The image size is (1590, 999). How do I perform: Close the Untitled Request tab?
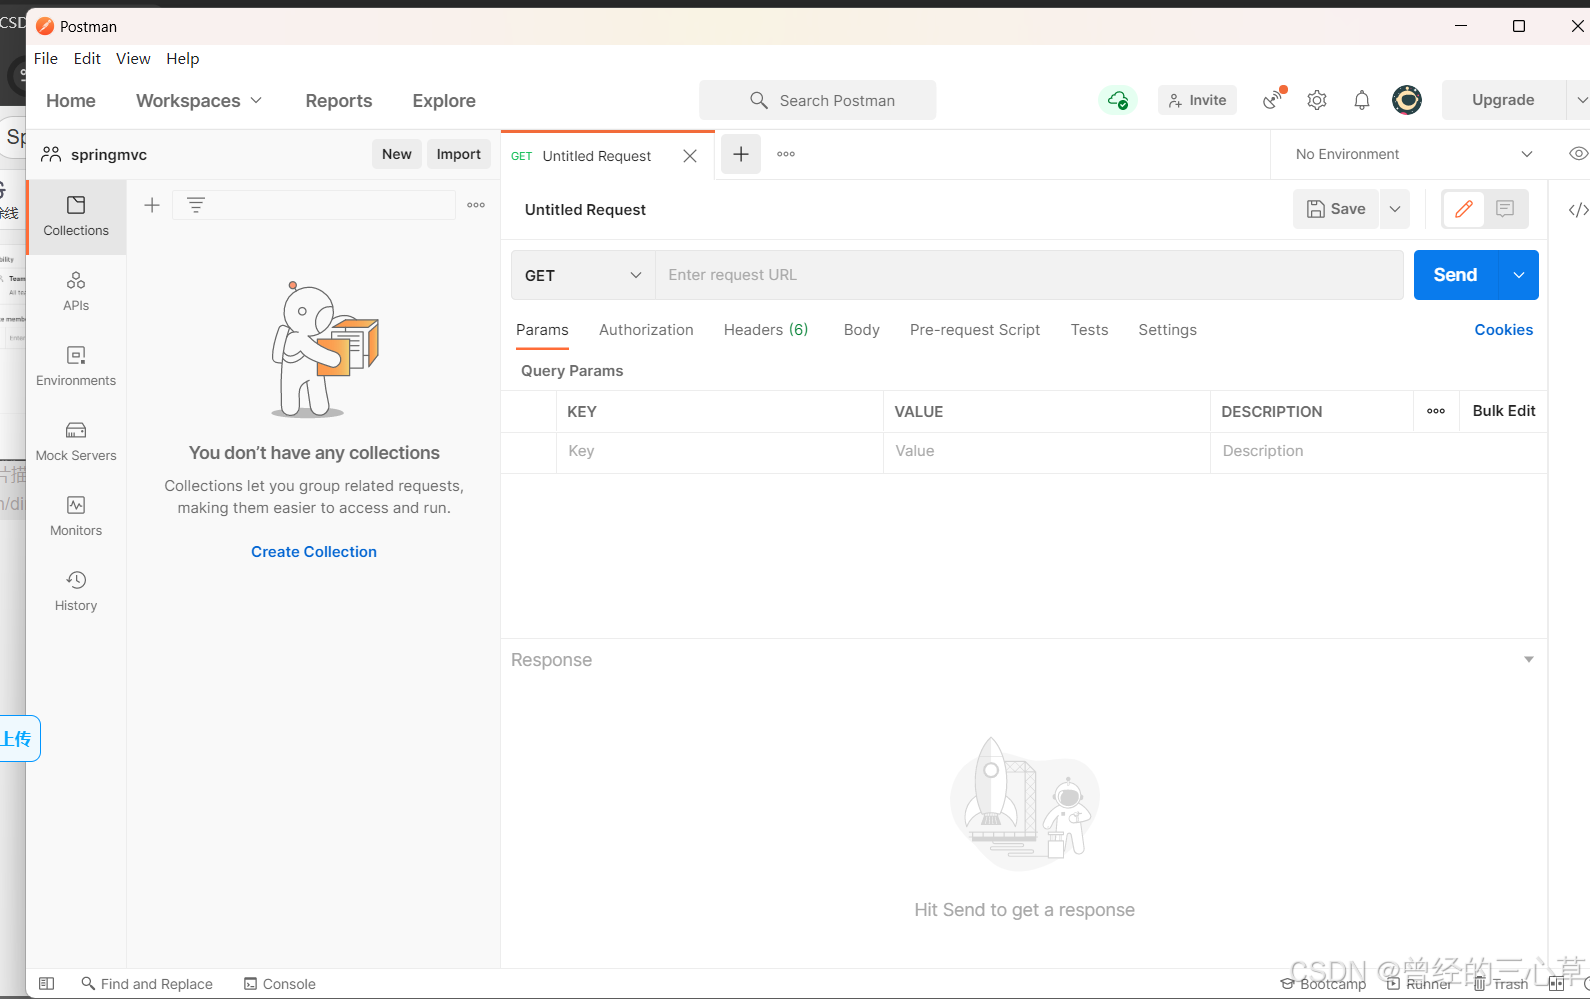click(x=690, y=156)
